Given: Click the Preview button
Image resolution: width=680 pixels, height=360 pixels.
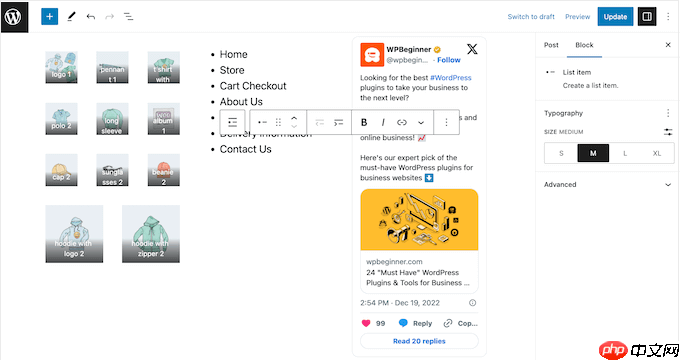Looking at the screenshot, I should [577, 16].
